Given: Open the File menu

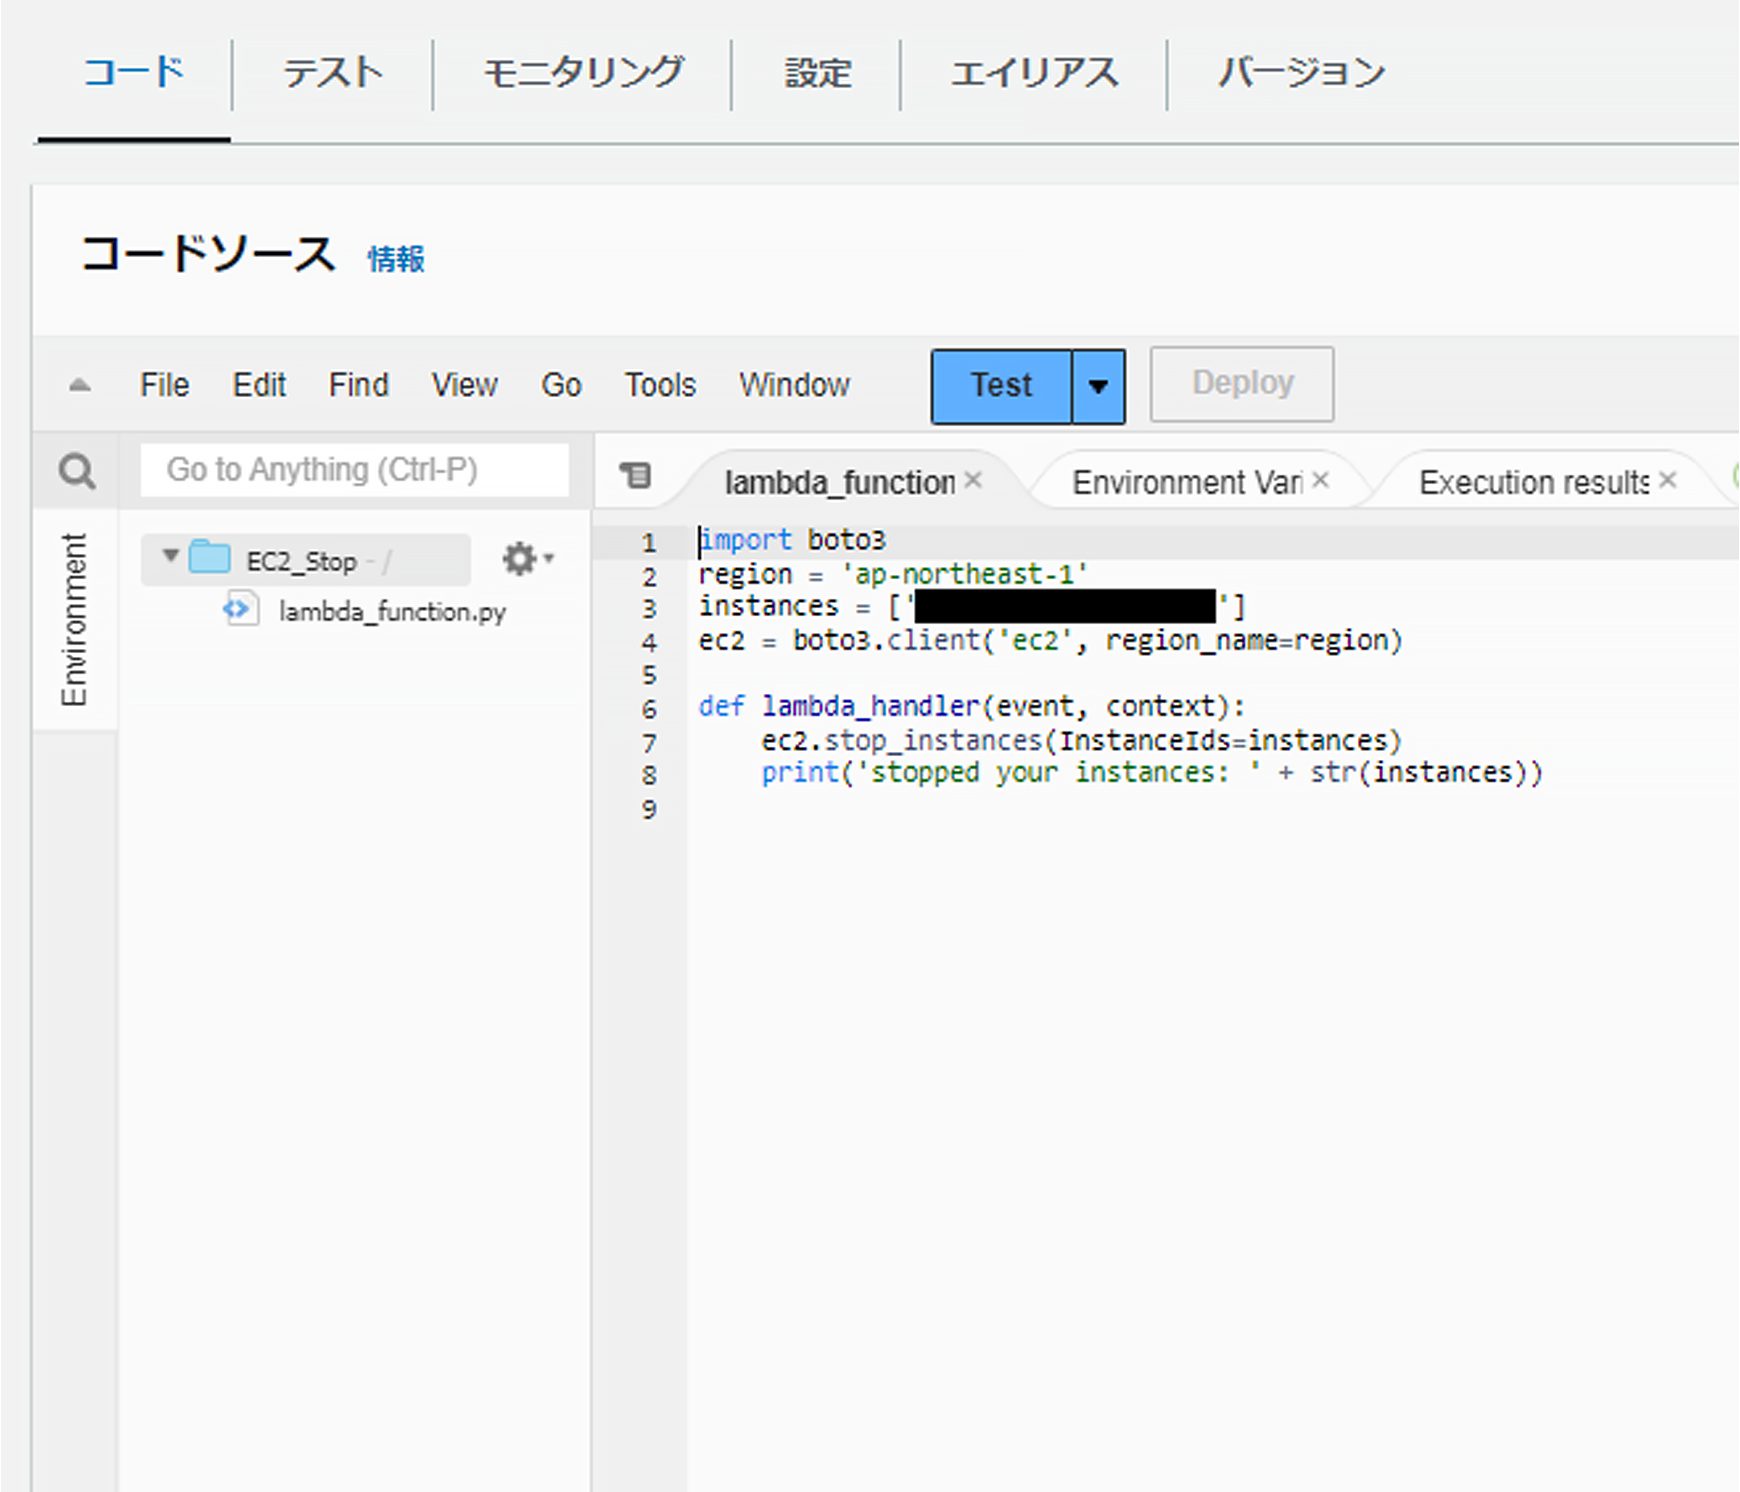Looking at the screenshot, I should pos(164,385).
